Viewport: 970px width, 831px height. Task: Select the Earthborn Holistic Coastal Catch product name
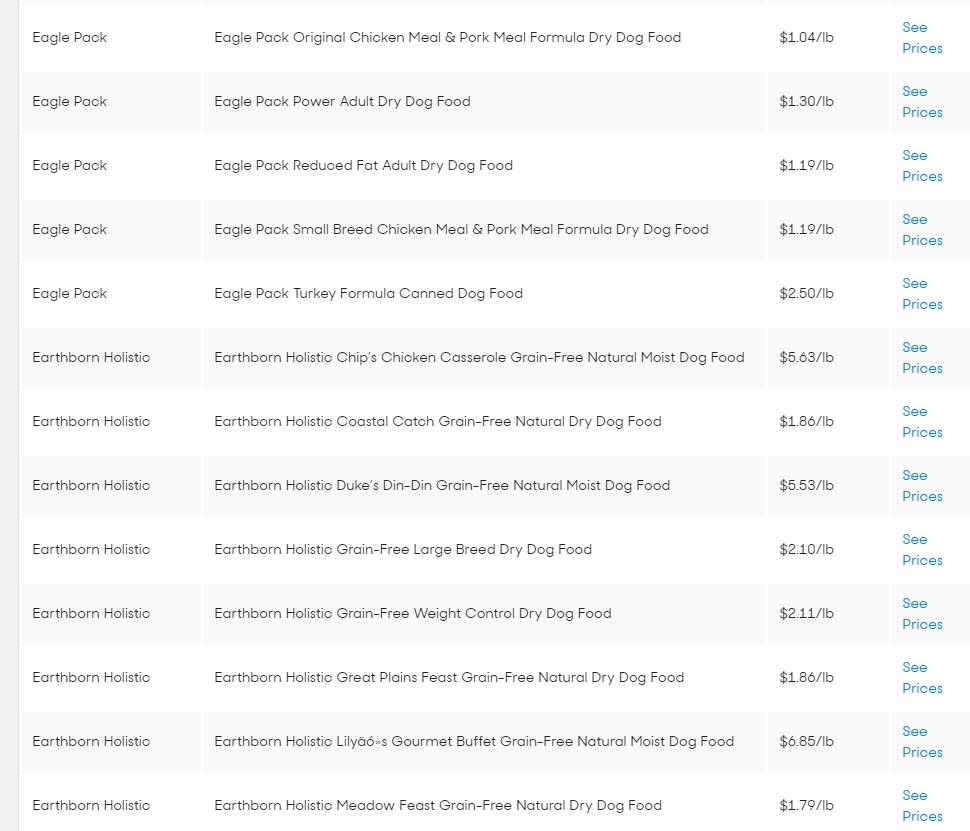tap(437, 422)
